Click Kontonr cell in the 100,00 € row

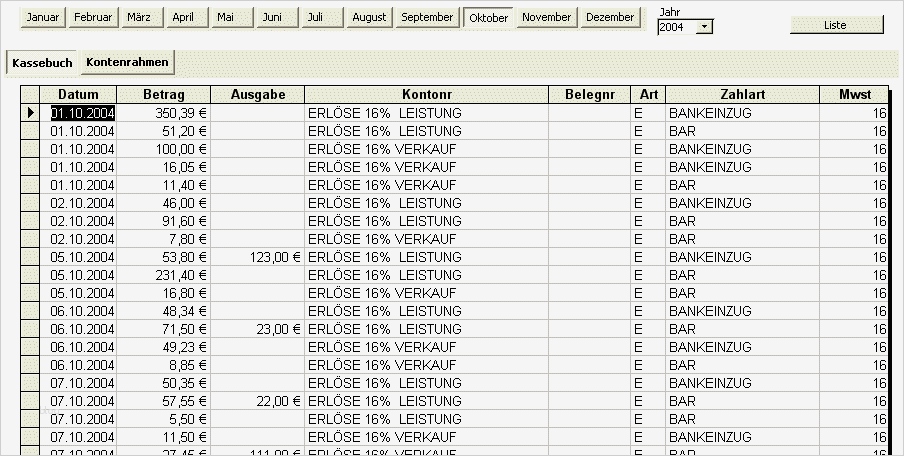[427, 149]
